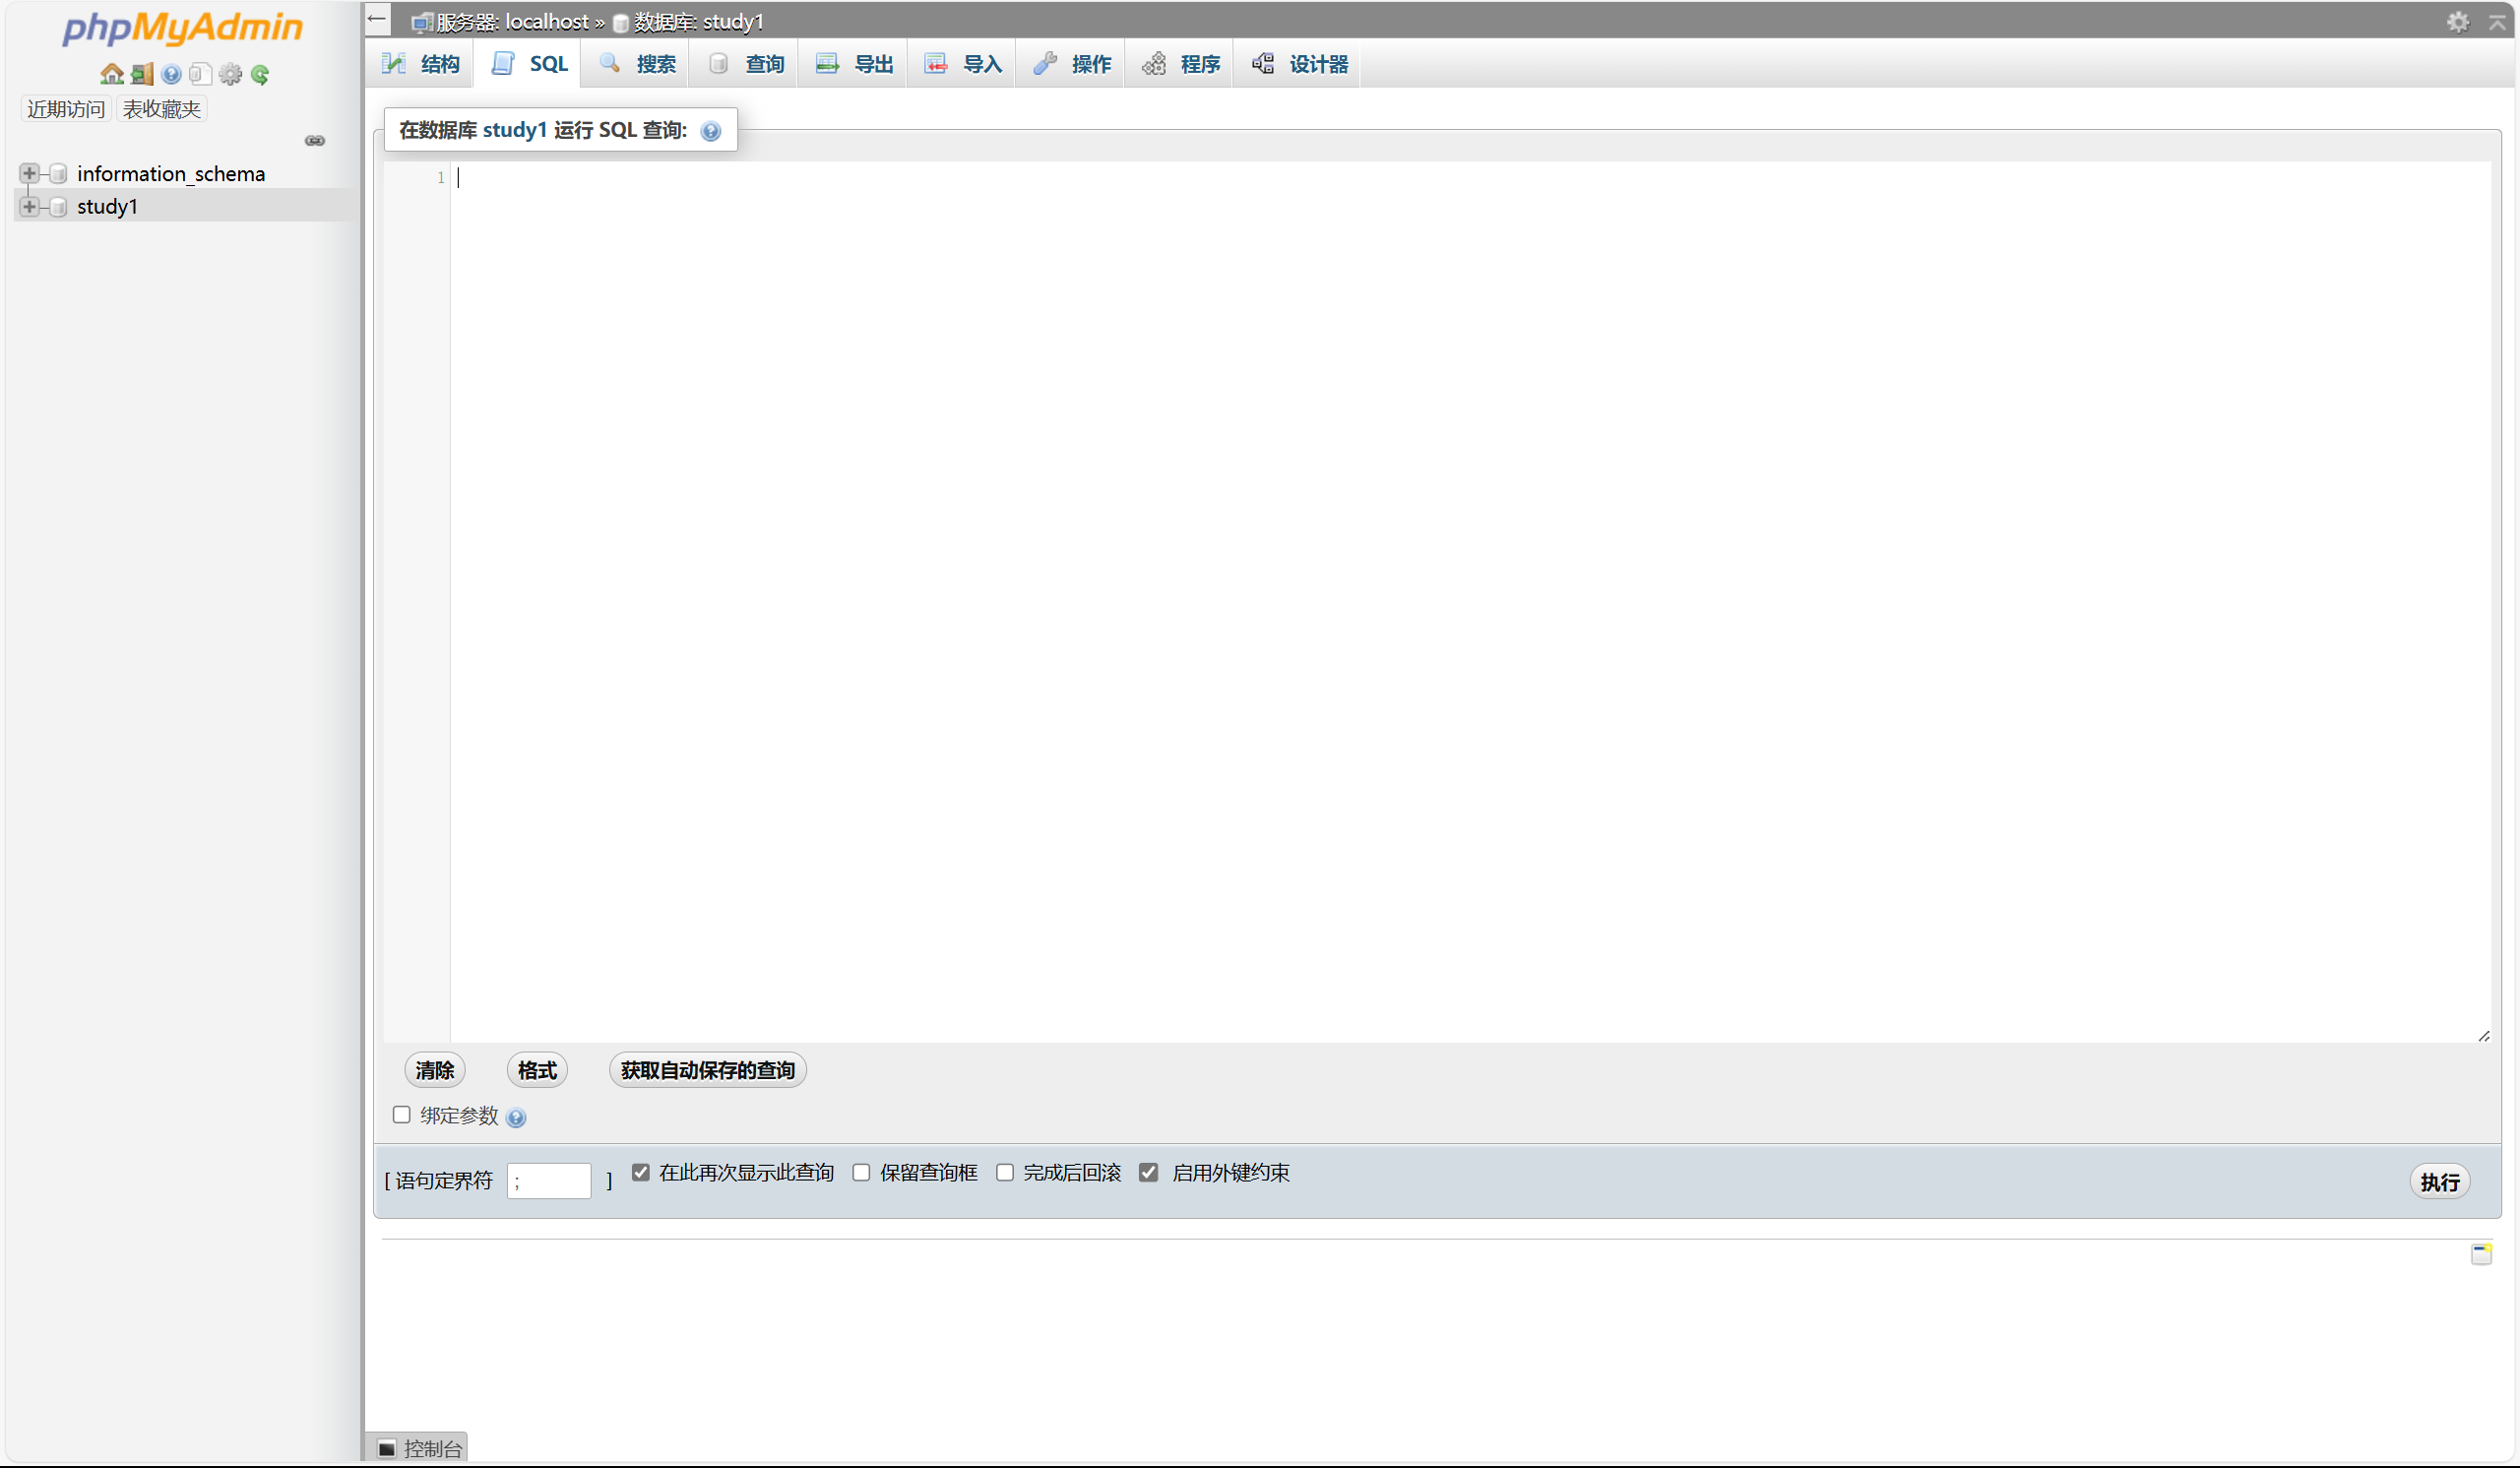Click the 语句定界符 input field
This screenshot has height=1468, width=2520.
pos(549,1180)
